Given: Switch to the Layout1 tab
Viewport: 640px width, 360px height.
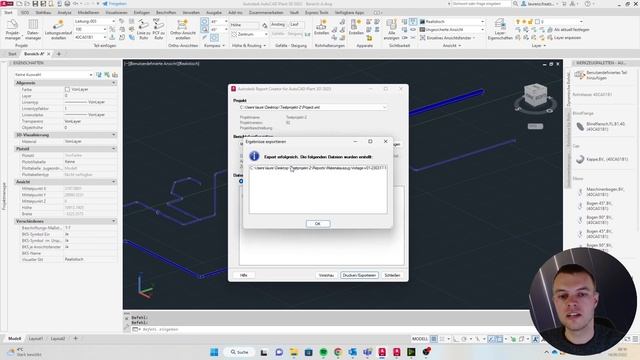Looking at the screenshot, I should tap(36, 339).
